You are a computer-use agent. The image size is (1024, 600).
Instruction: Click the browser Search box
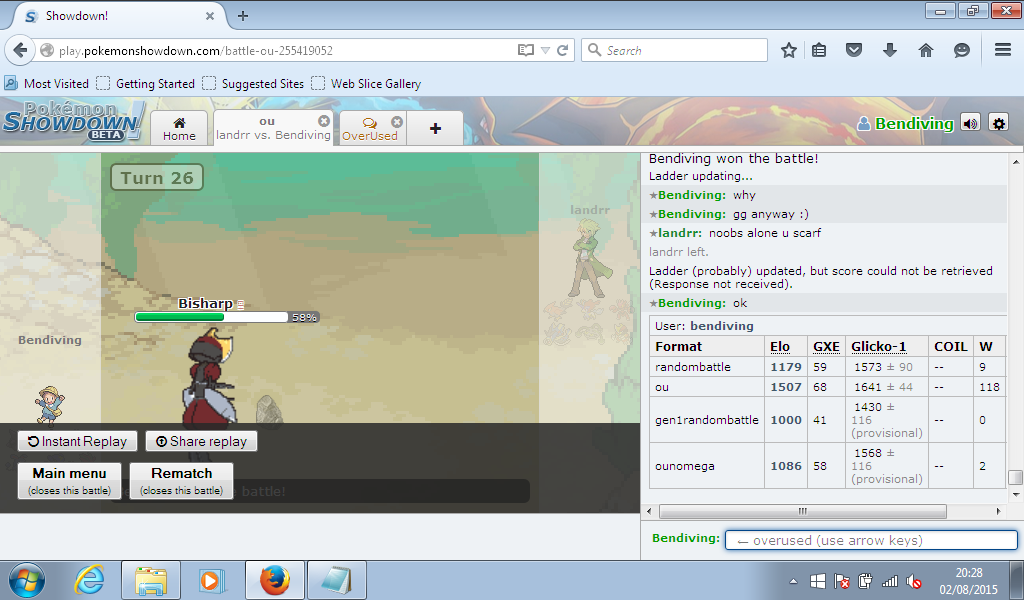pyautogui.click(x=674, y=50)
